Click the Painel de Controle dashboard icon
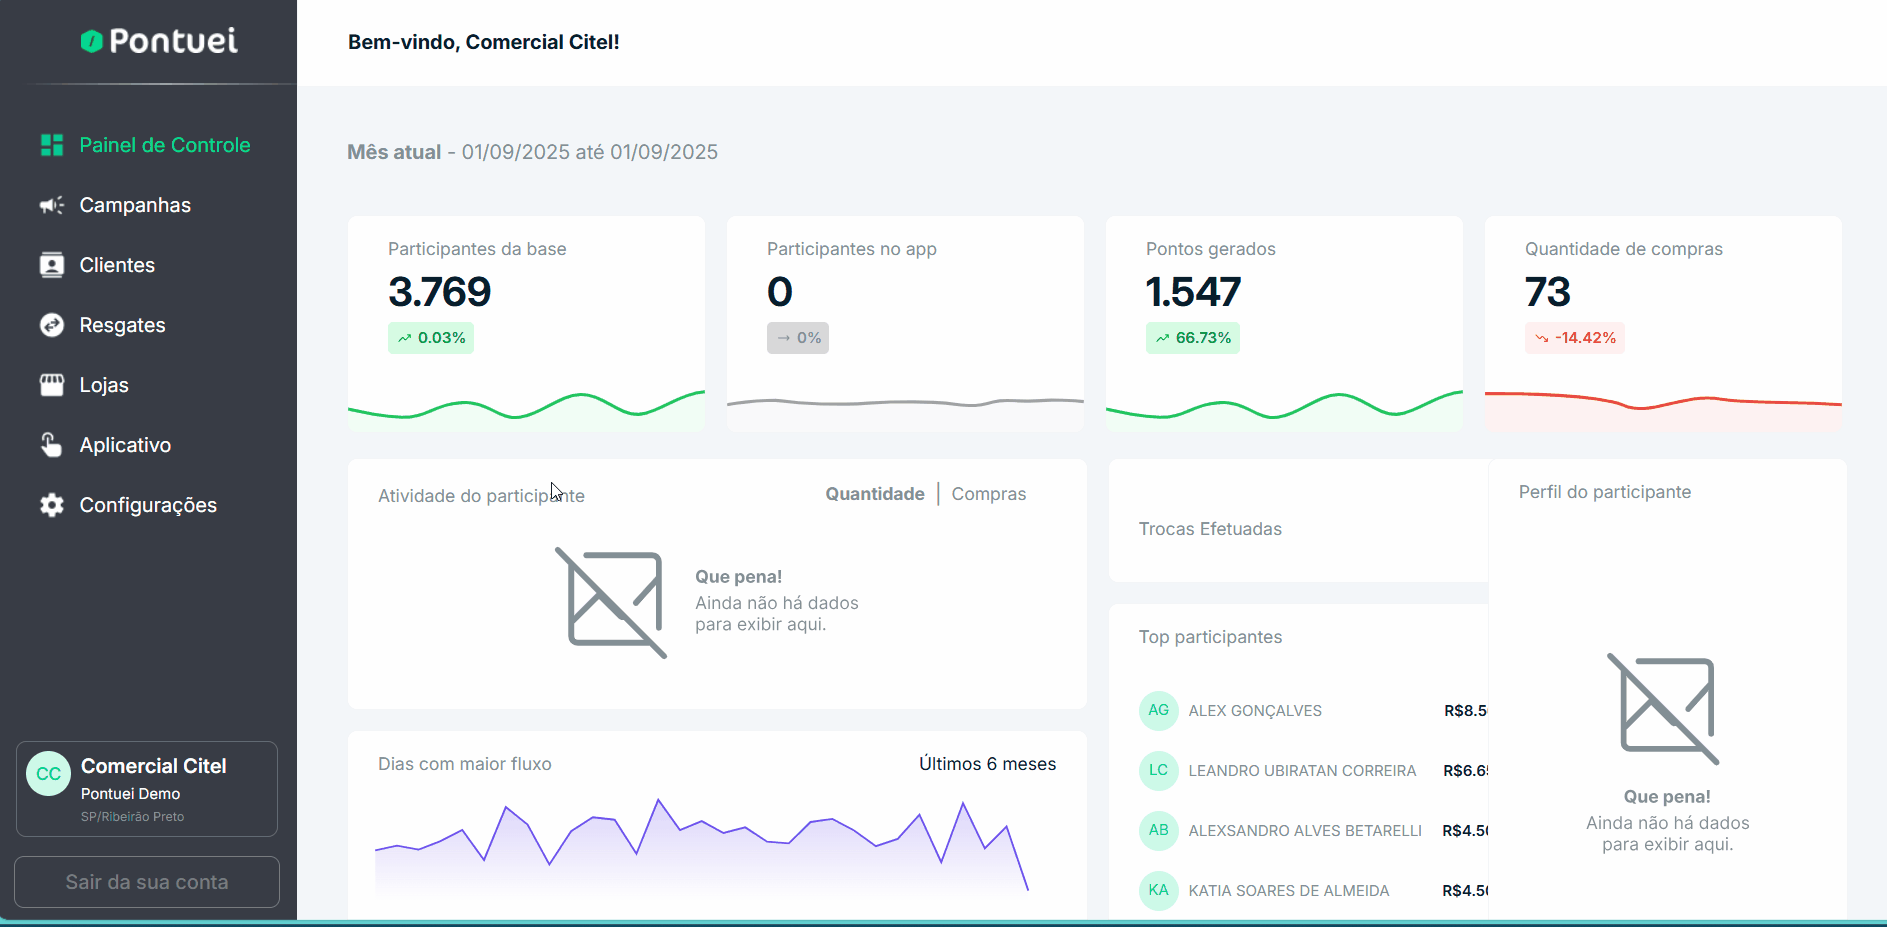1887x927 pixels. (52, 145)
